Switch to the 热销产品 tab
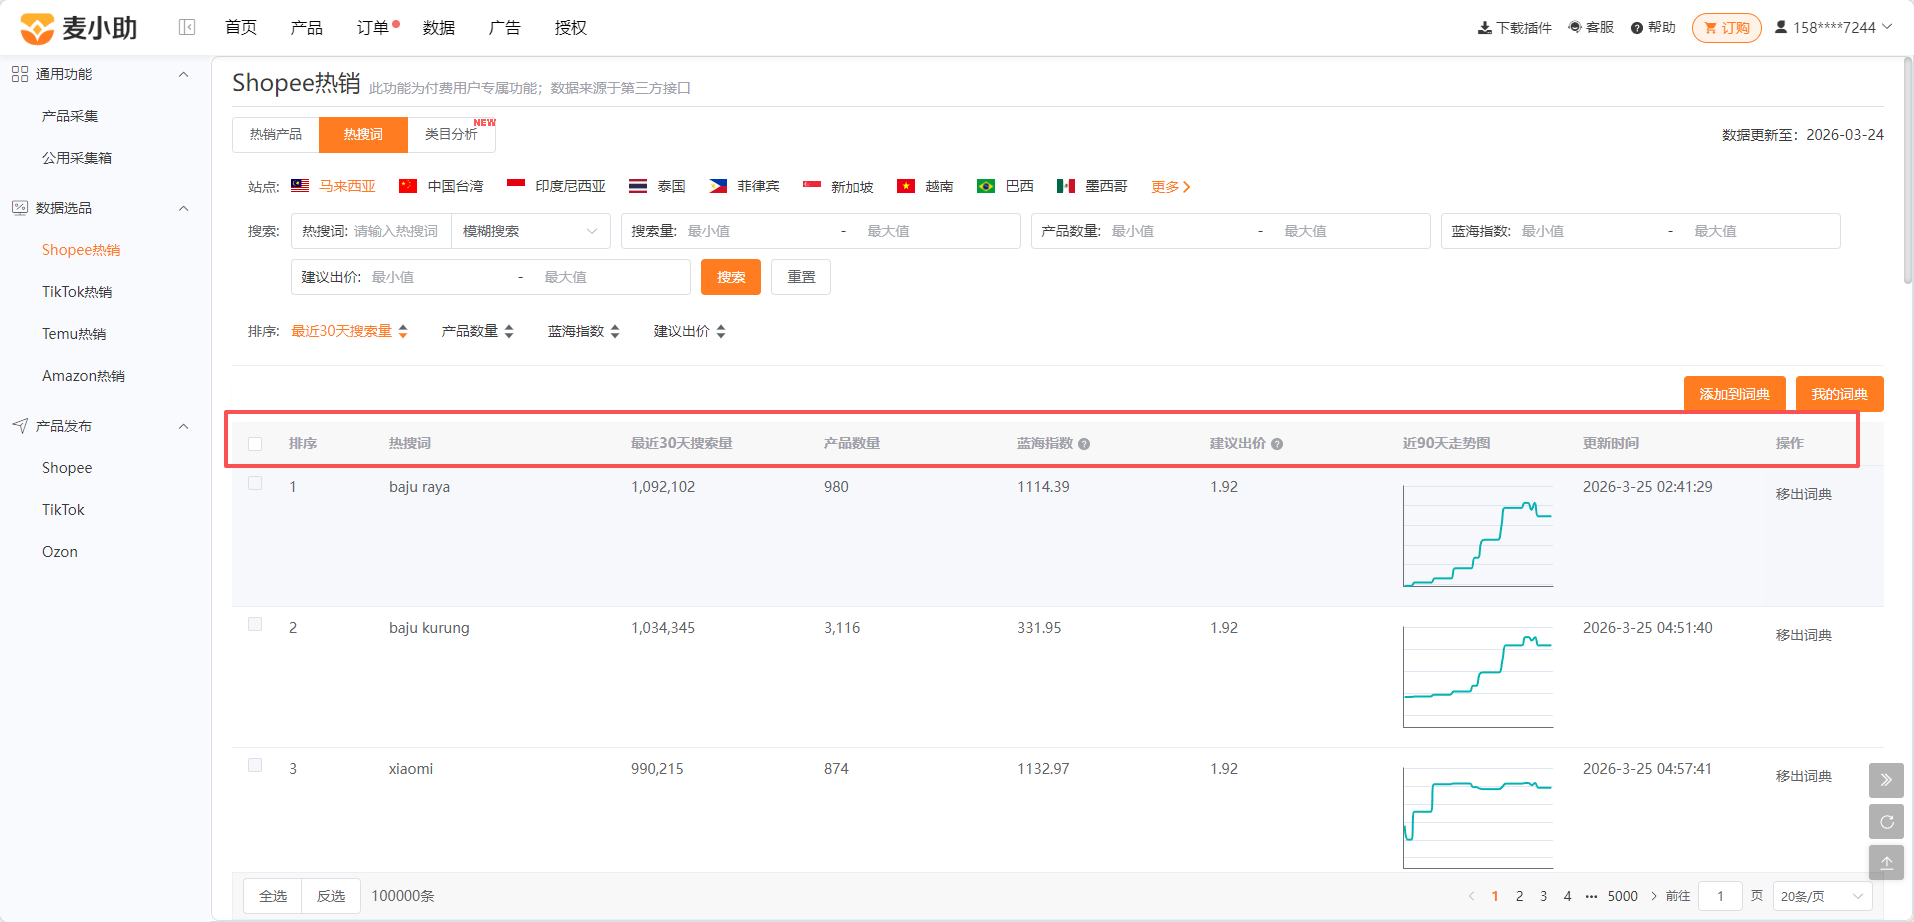 coord(276,134)
